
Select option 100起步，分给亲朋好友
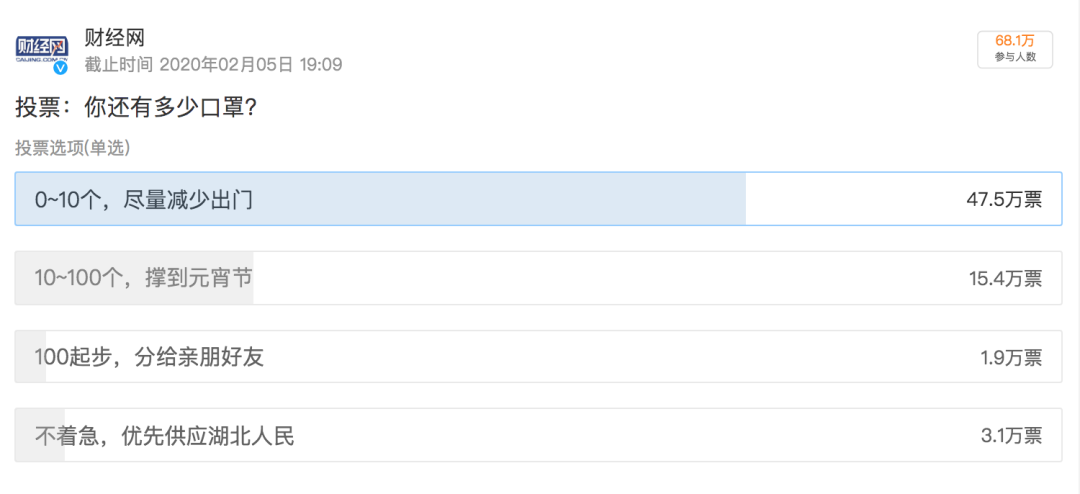pyautogui.click(x=538, y=357)
